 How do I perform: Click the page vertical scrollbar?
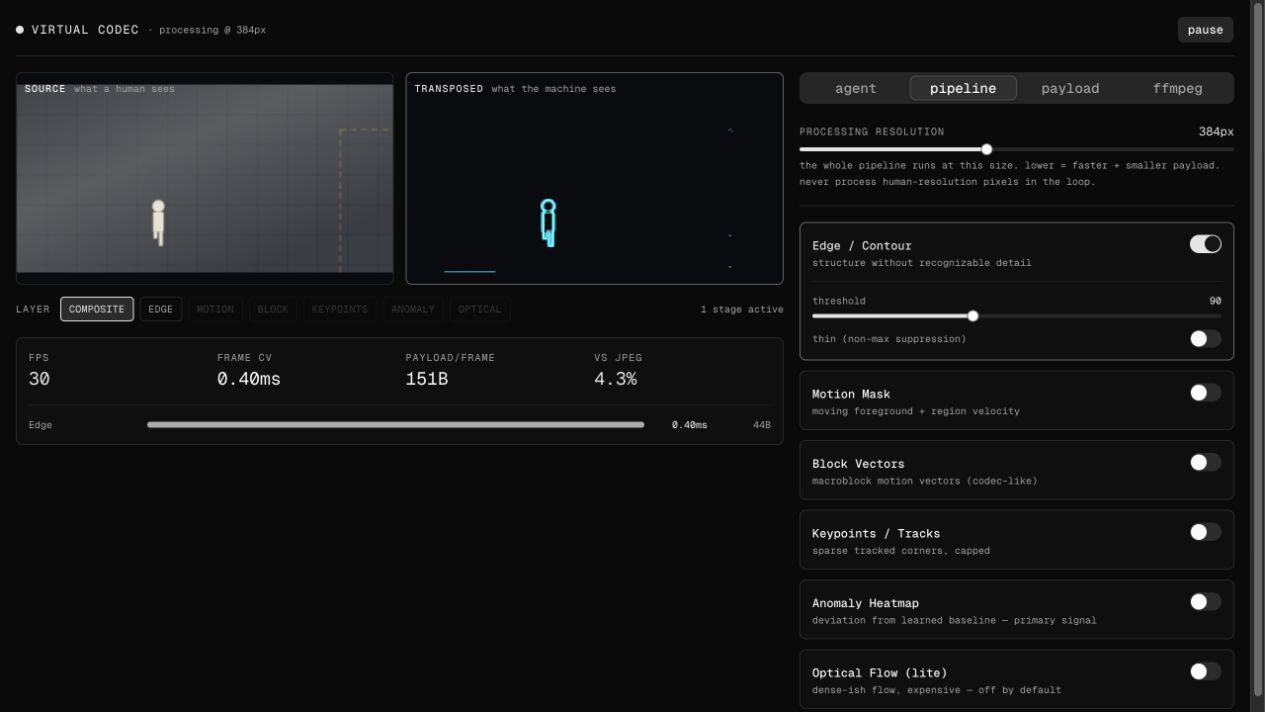click(1258, 350)
